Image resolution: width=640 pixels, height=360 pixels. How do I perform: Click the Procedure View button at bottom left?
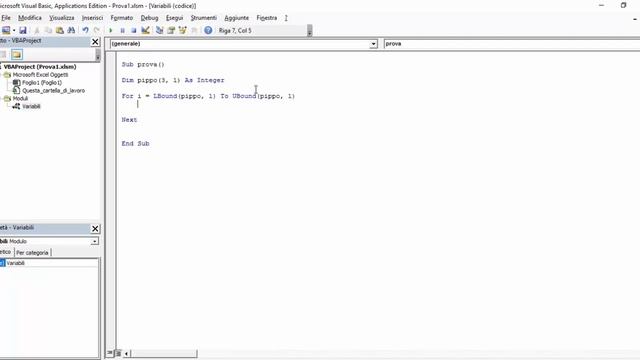point(110,353)
